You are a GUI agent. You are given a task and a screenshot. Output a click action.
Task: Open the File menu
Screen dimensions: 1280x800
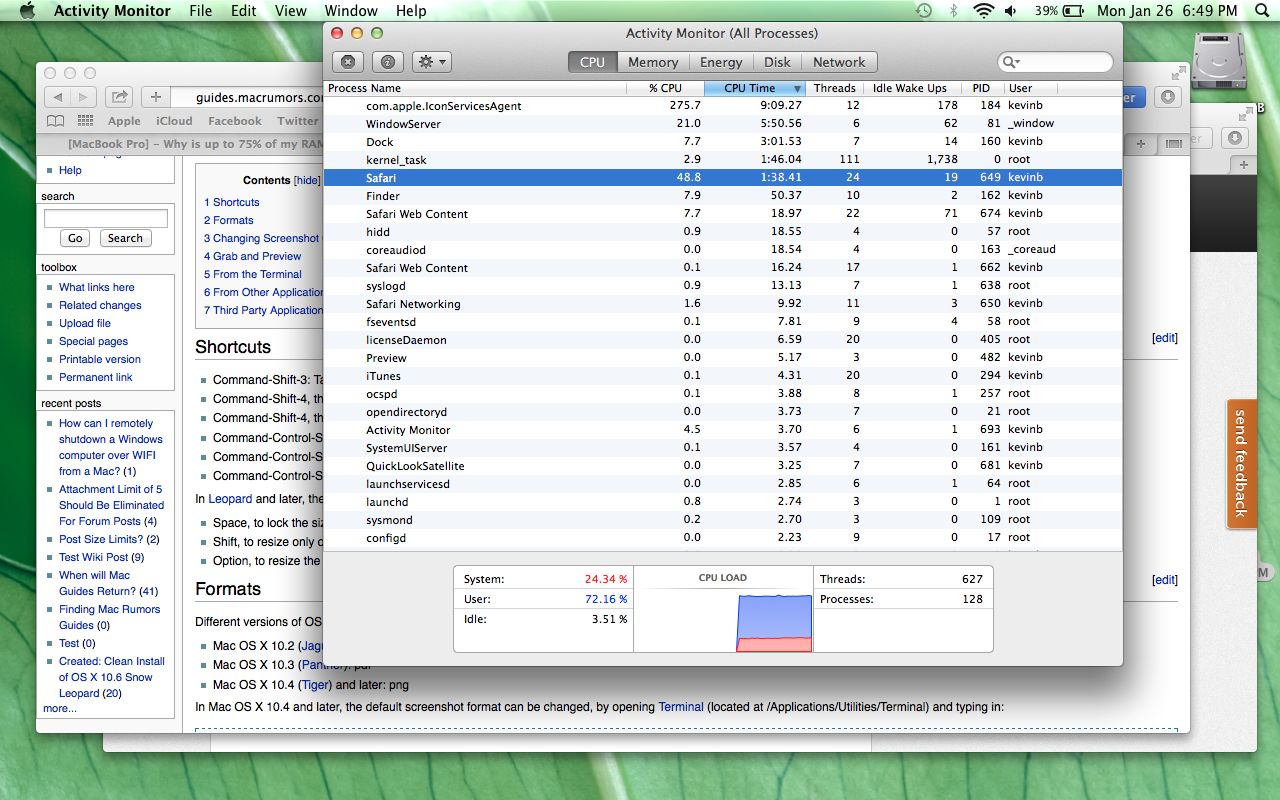tap(201, 11)
